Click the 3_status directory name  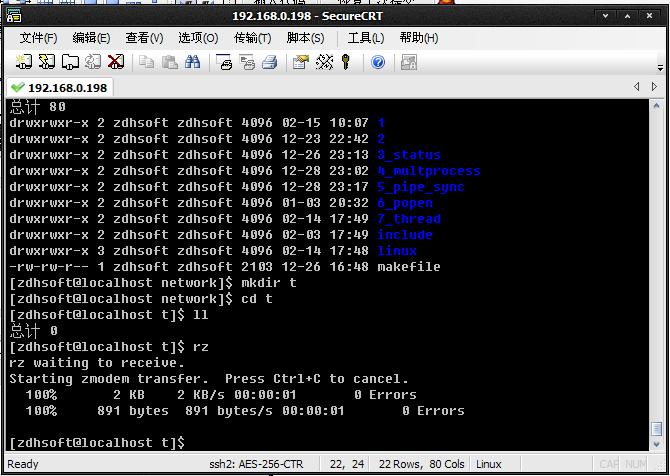[x=408, y=155]
